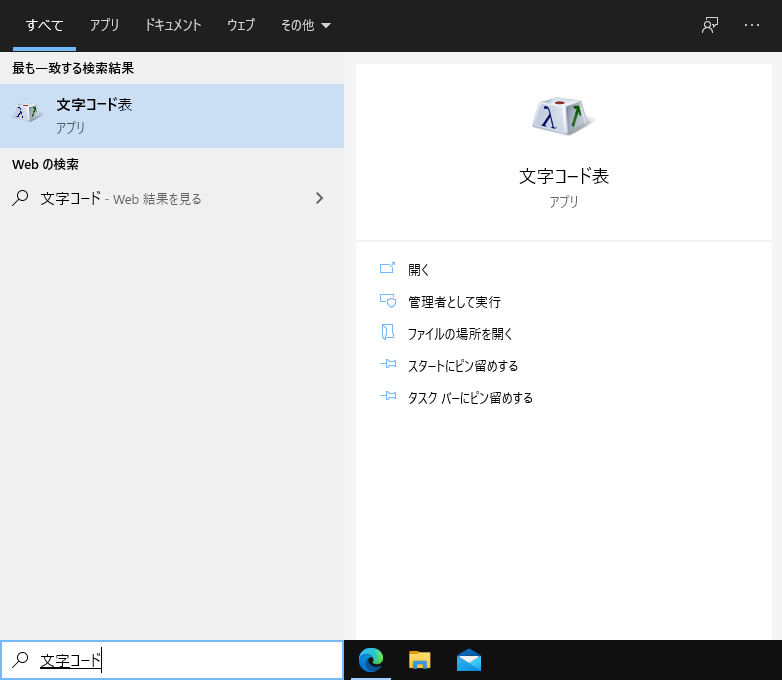This screenshot has height=680, width=782.
Task: Click the 文字コード表 app icon in best match
Action: click(x=26, y=112)
